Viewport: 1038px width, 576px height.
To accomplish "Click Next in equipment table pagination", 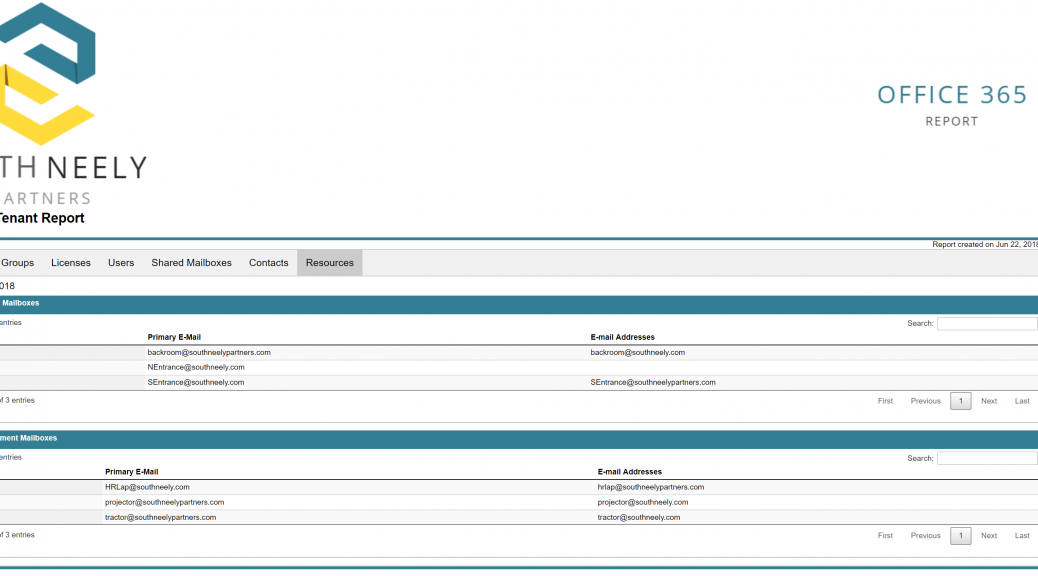I will 989,536.
